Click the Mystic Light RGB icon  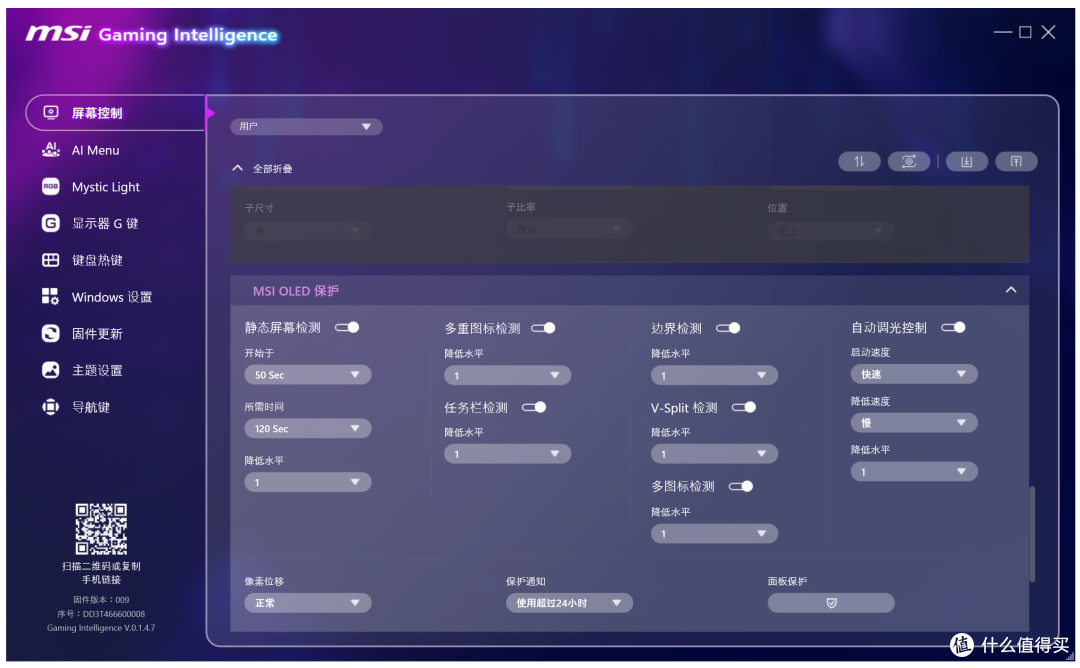pos(50,186)
